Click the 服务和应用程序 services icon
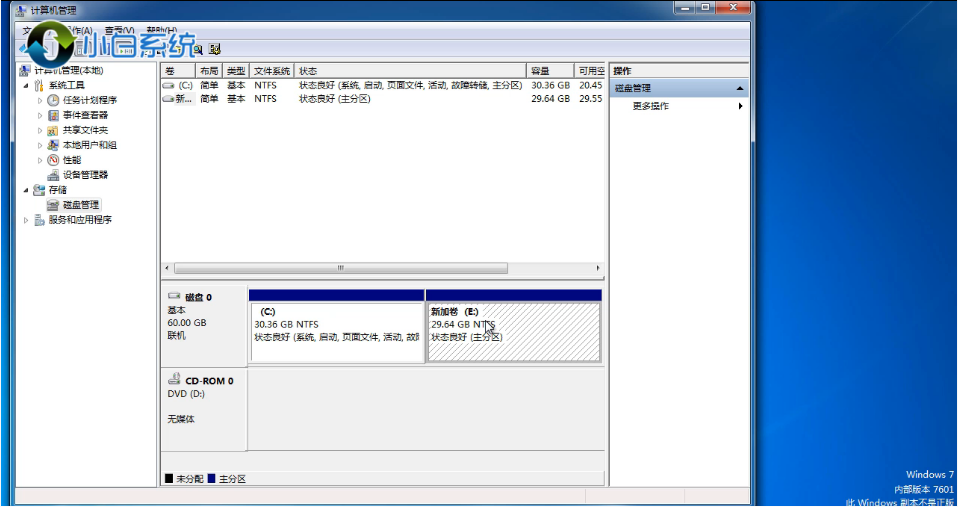The height and width of the screenshot is (507, 958). (x=40, y=220)
